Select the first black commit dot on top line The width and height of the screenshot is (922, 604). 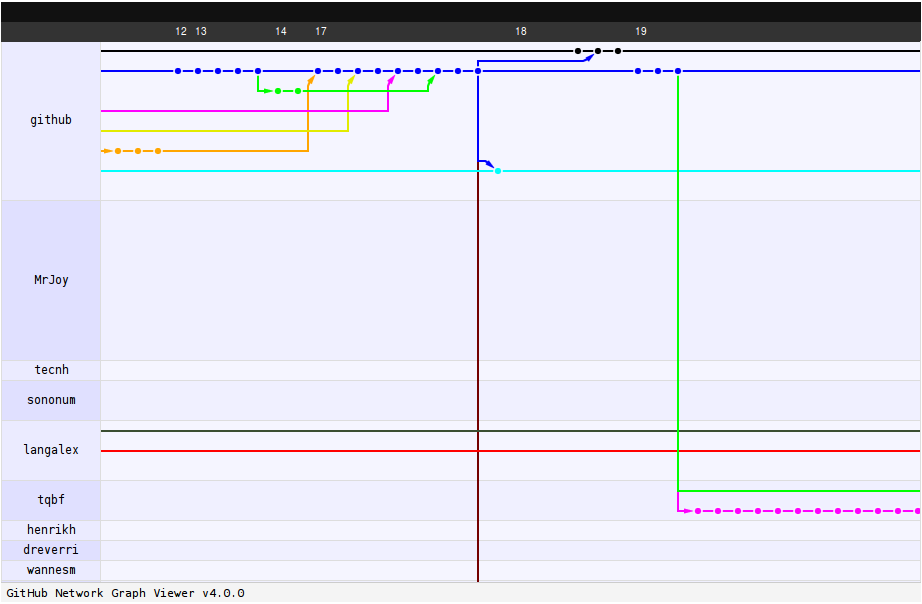[578, 51]
